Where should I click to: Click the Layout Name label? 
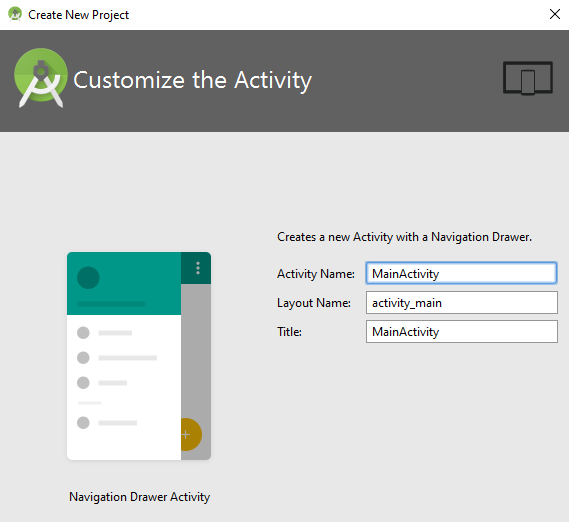click(314, 303)
